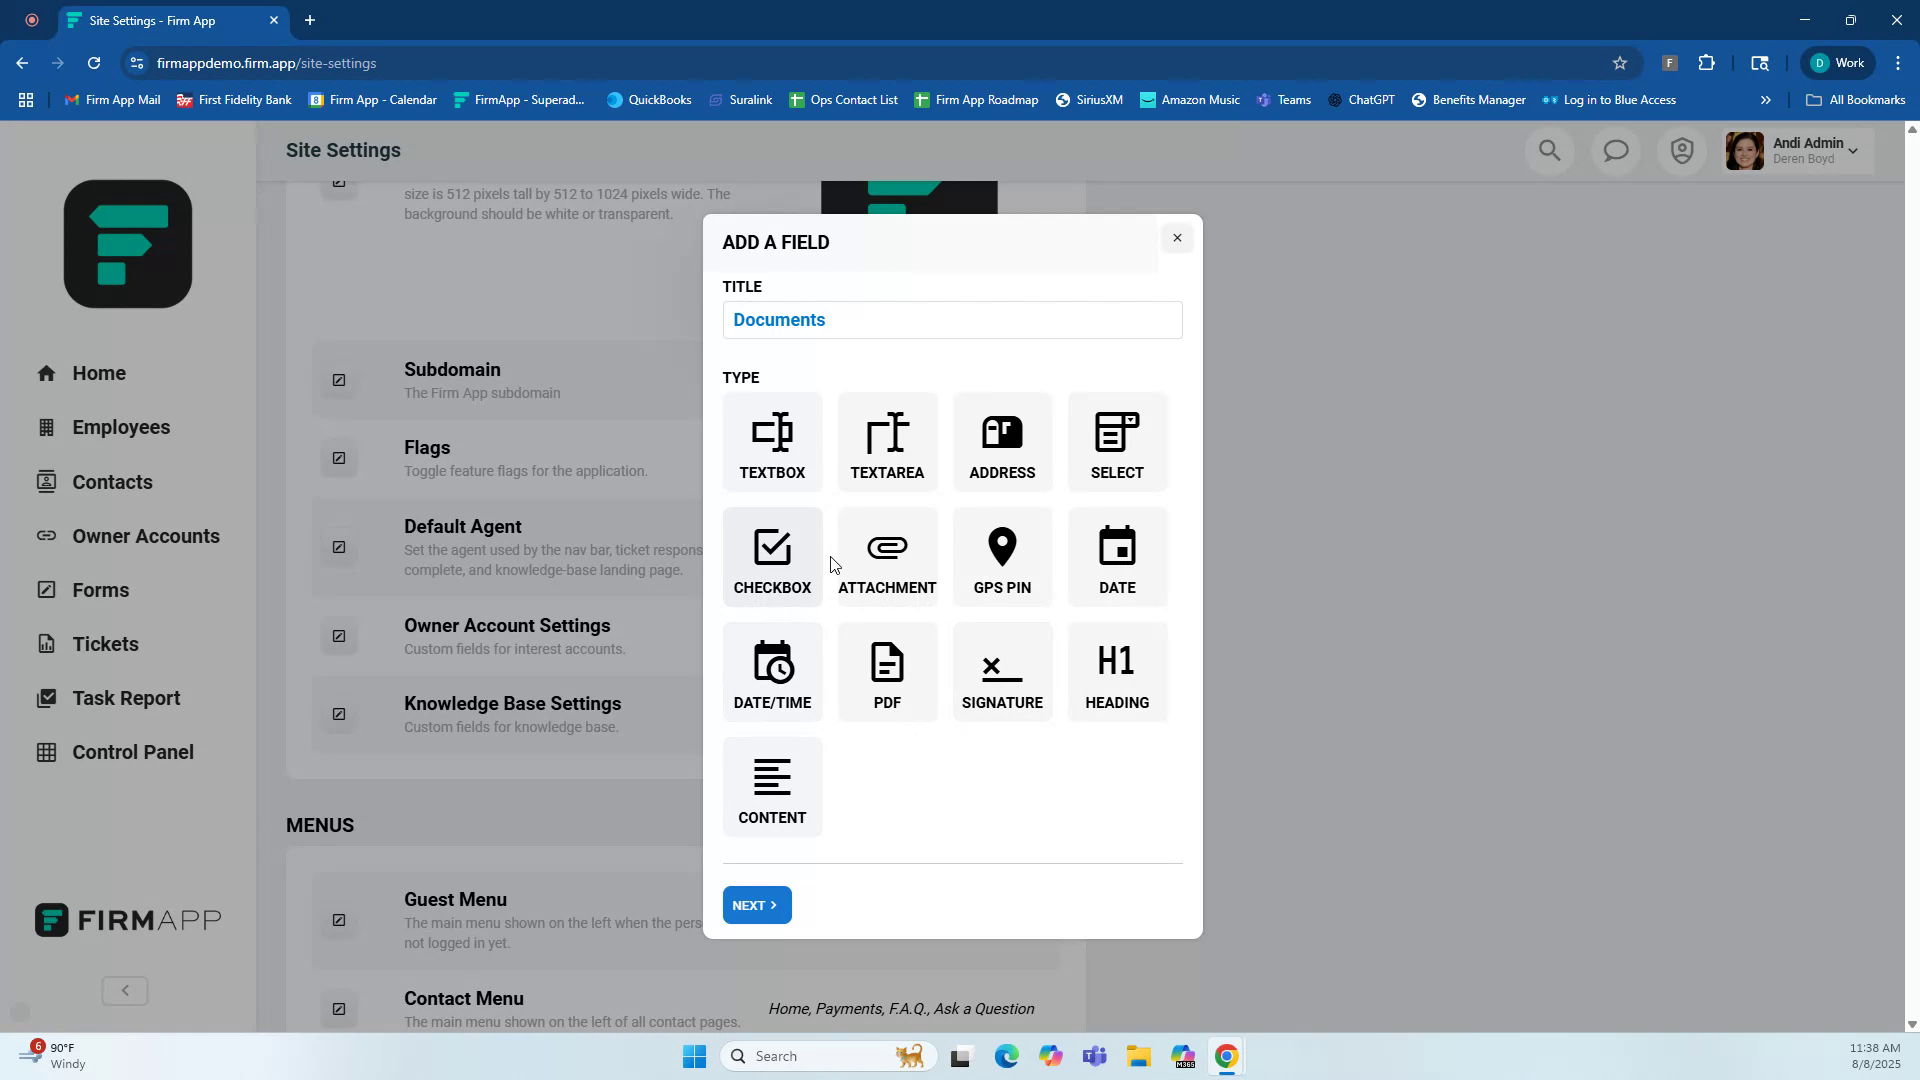Screen dimensions: 1920x1080
Task: Open messages via the chat bubble icon
Action: (x=1615, y=150)
